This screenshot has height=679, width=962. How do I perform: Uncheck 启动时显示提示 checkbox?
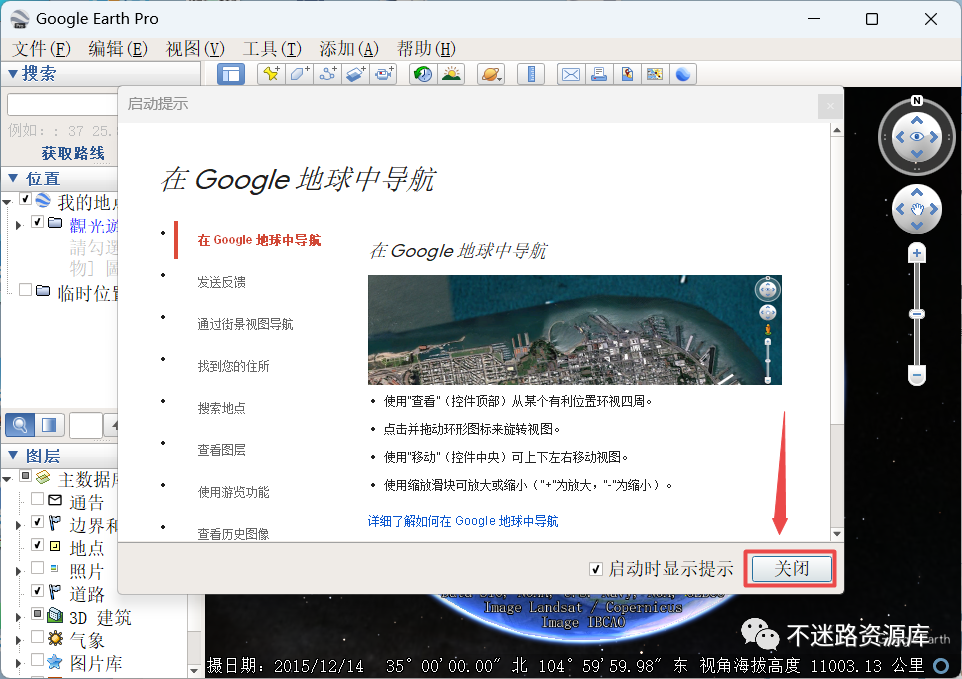(x=595, y=569)
